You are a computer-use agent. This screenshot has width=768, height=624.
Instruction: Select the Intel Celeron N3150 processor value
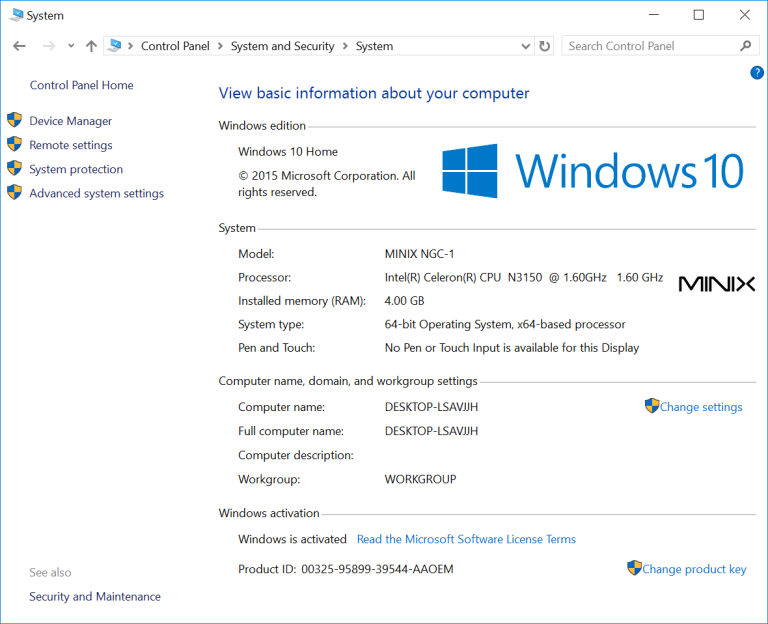[524, 278]
